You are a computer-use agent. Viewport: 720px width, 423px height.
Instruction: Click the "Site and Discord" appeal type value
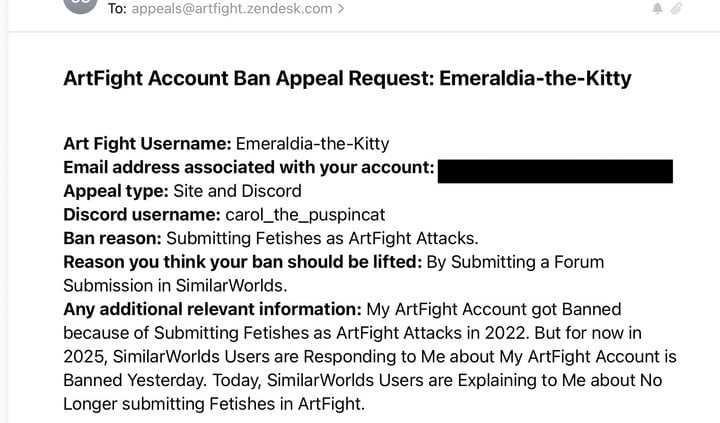click(237, 191)
